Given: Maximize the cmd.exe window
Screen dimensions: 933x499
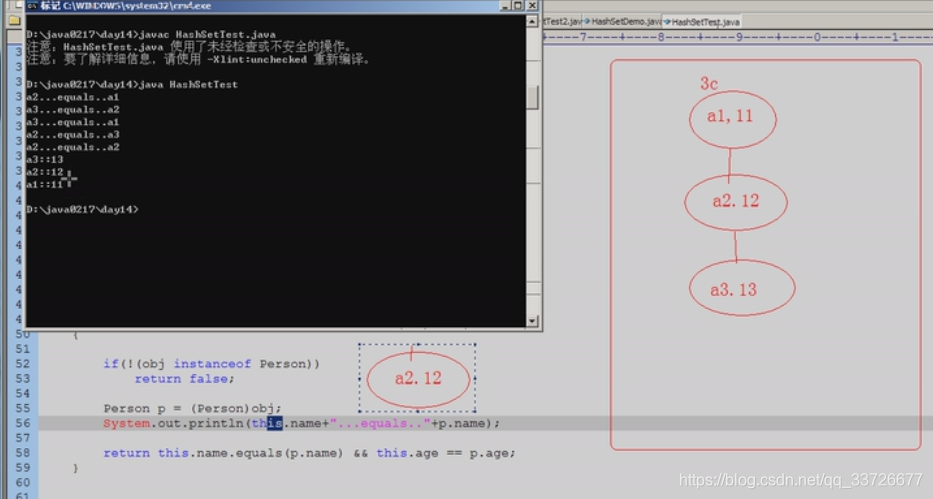Looking at the screenshot, I should (x=518, y=5).
